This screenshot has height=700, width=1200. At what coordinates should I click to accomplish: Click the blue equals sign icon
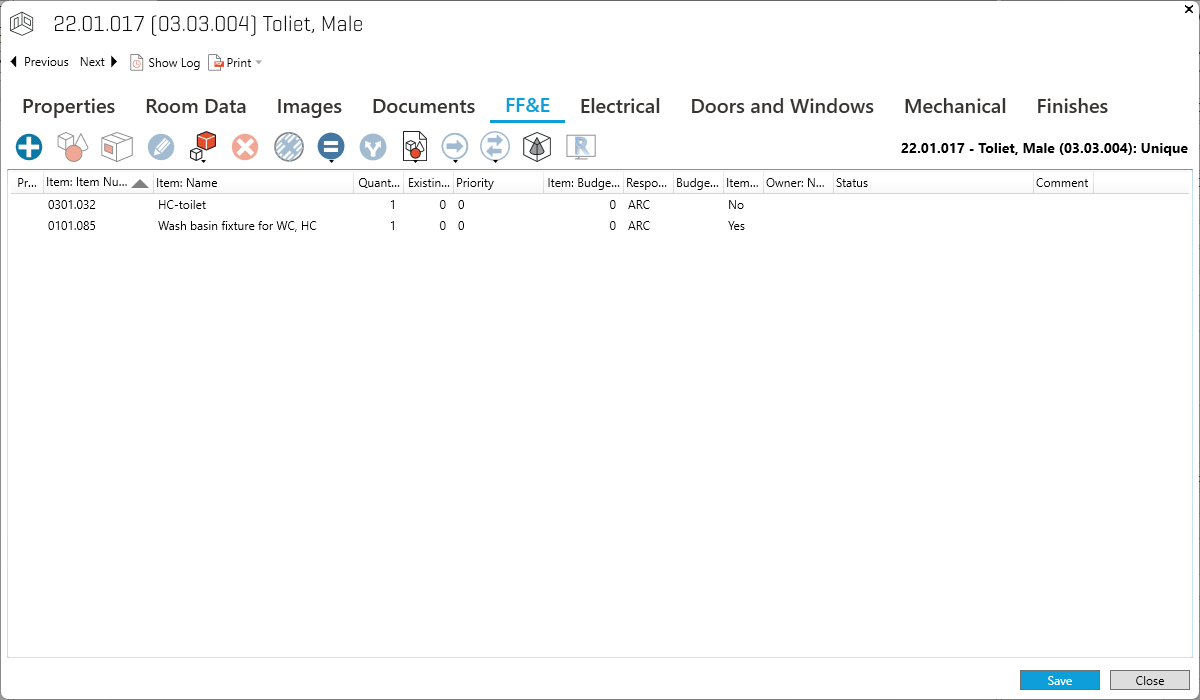331,147
